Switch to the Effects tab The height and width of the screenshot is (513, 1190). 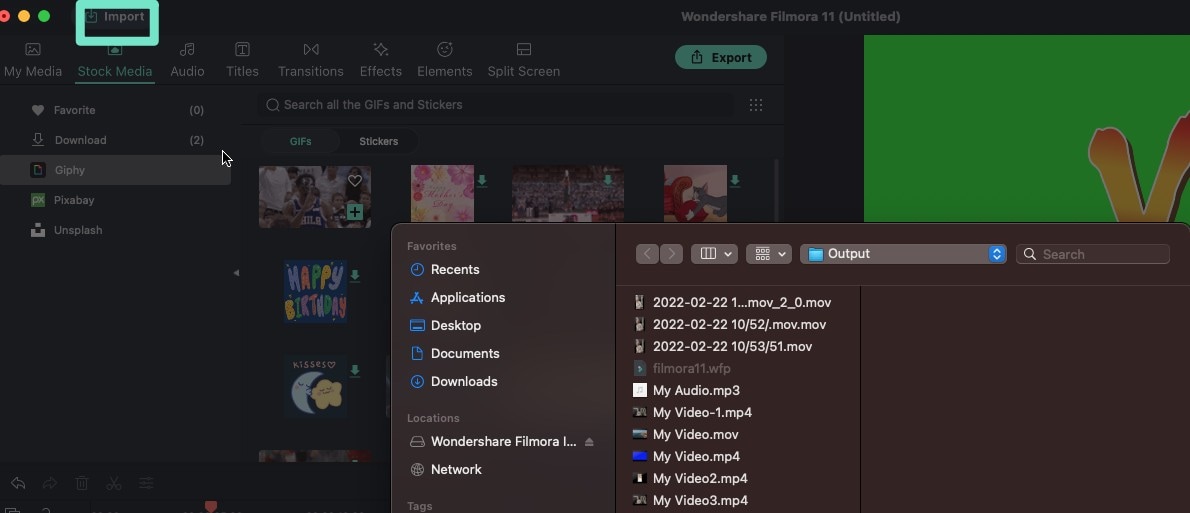pyautogui.click(x=380, y=61)
